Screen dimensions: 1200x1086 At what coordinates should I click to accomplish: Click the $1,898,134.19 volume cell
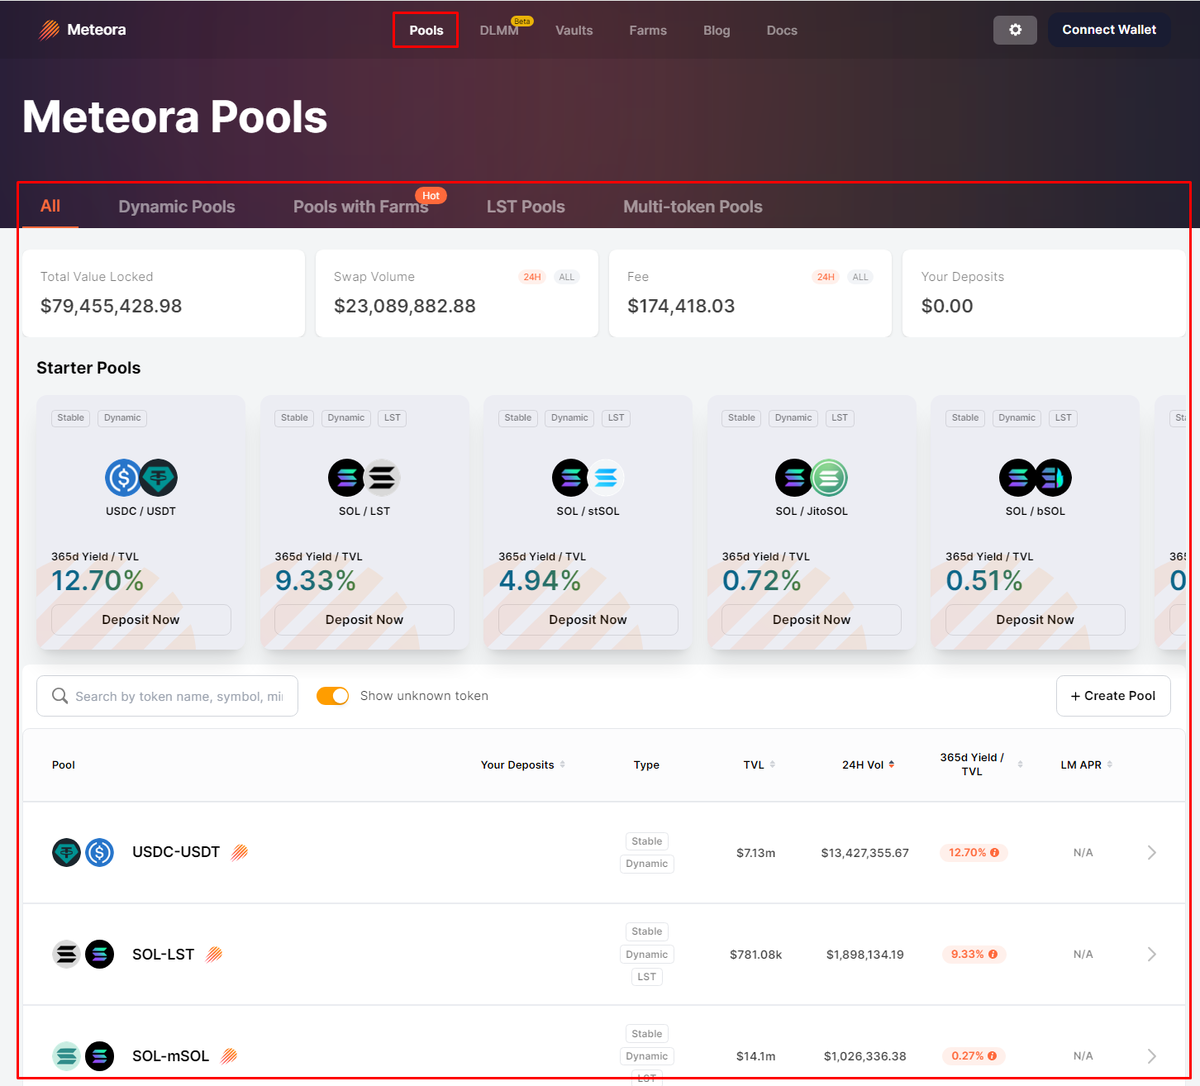865,955
